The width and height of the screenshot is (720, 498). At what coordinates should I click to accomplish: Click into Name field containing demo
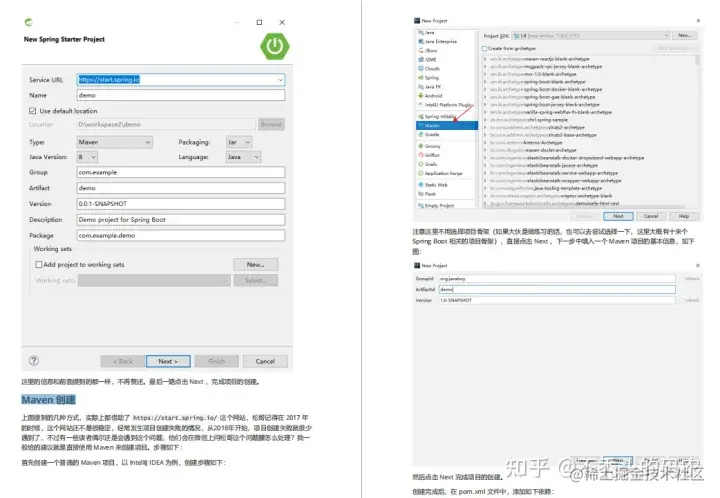click(181, 95)
